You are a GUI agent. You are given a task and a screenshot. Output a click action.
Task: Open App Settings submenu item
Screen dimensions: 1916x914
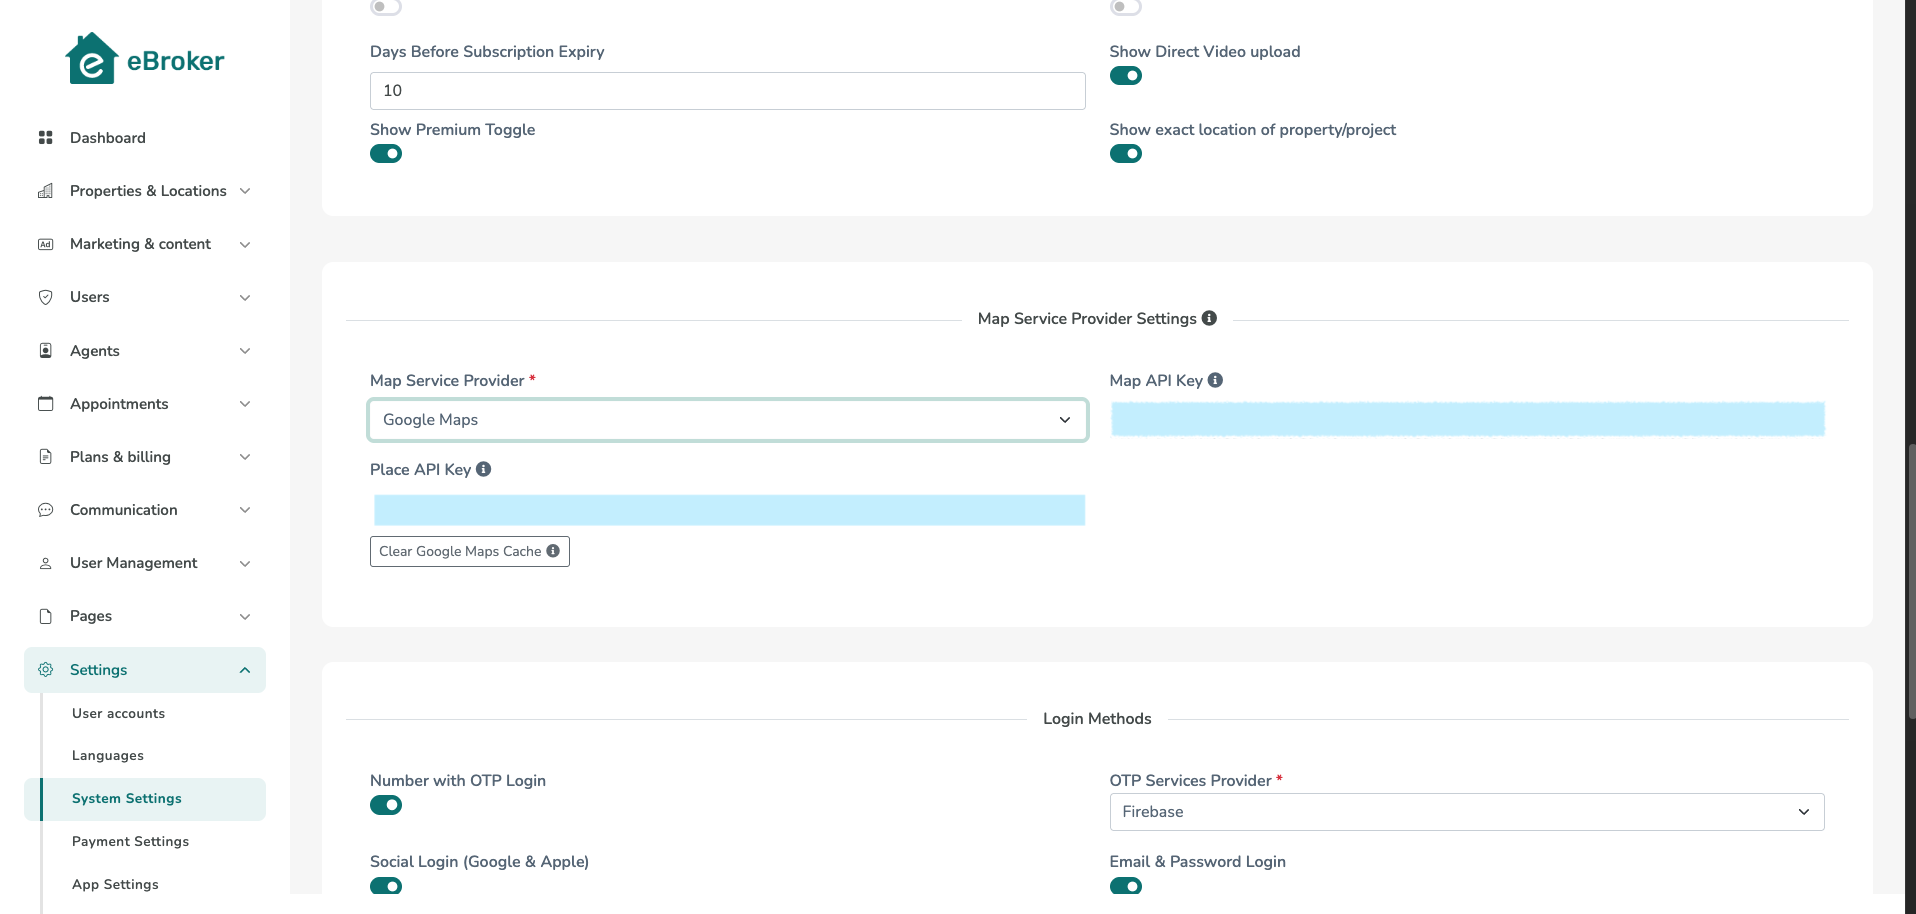[x=115, y=884]
